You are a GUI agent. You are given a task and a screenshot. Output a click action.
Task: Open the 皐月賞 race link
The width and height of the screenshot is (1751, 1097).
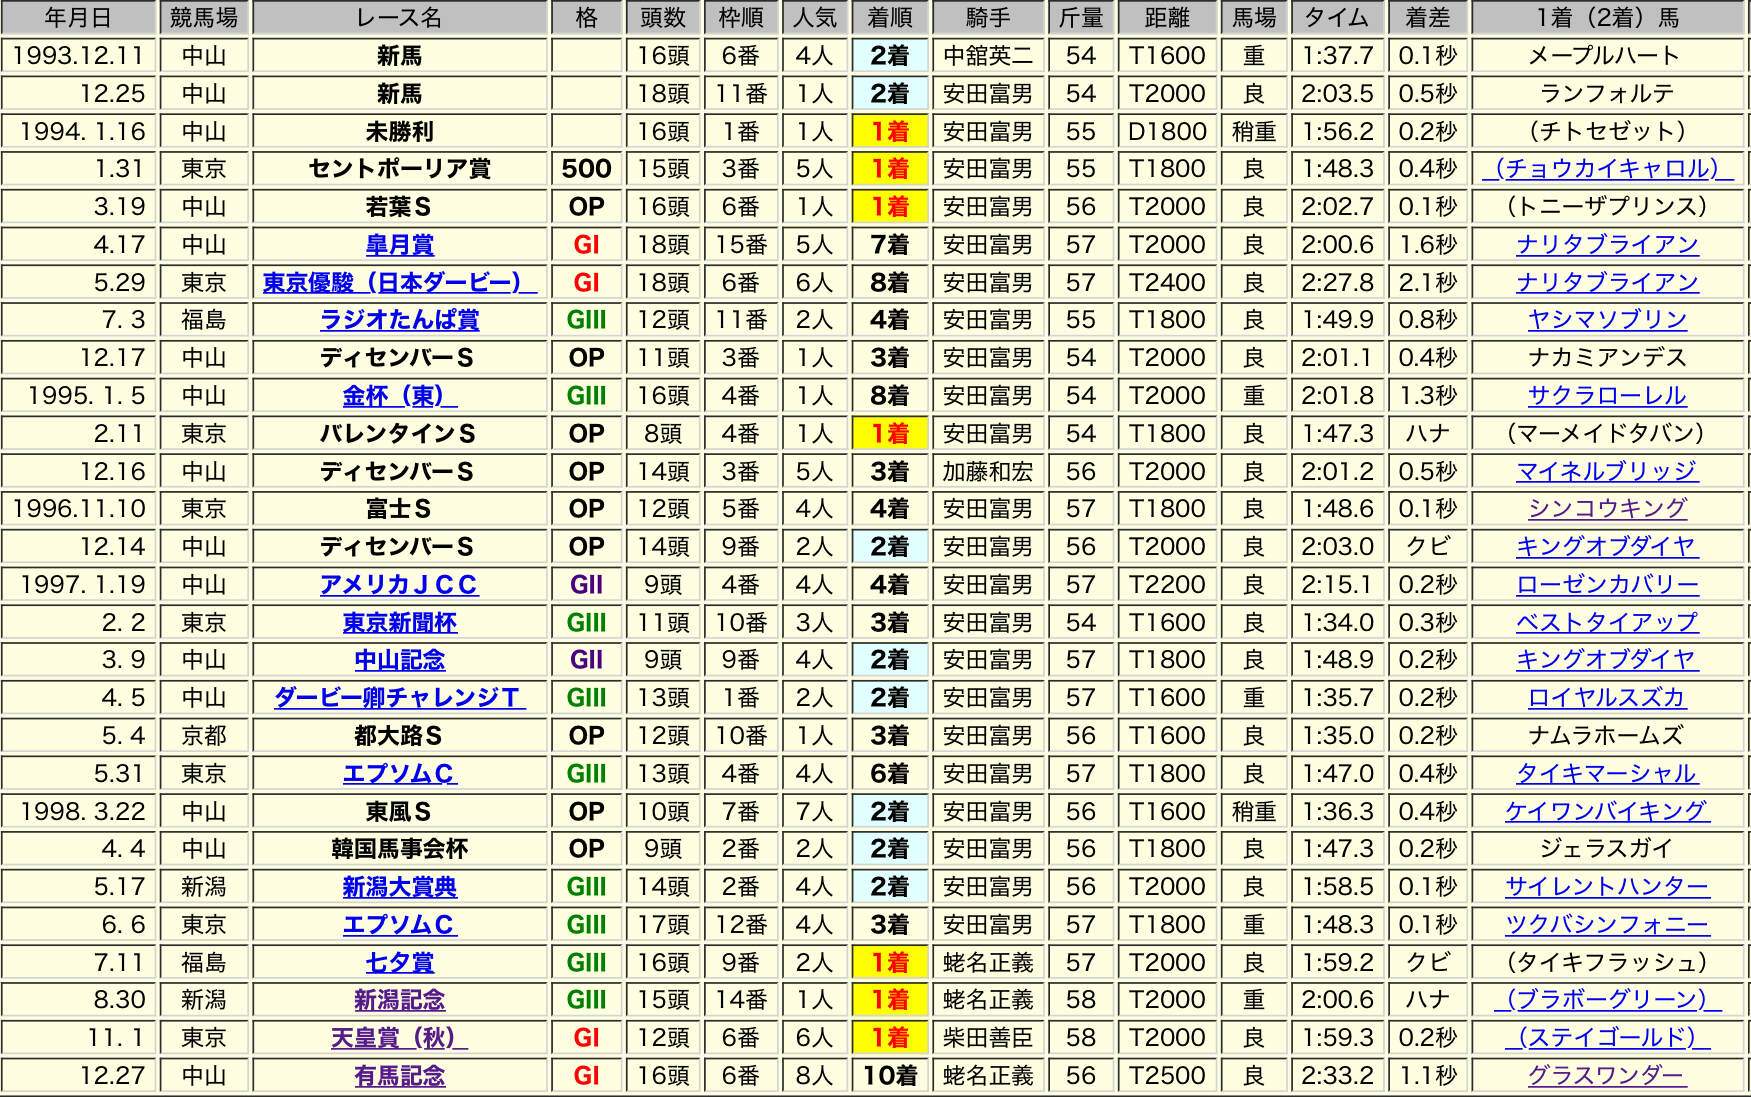pos(399,245)
